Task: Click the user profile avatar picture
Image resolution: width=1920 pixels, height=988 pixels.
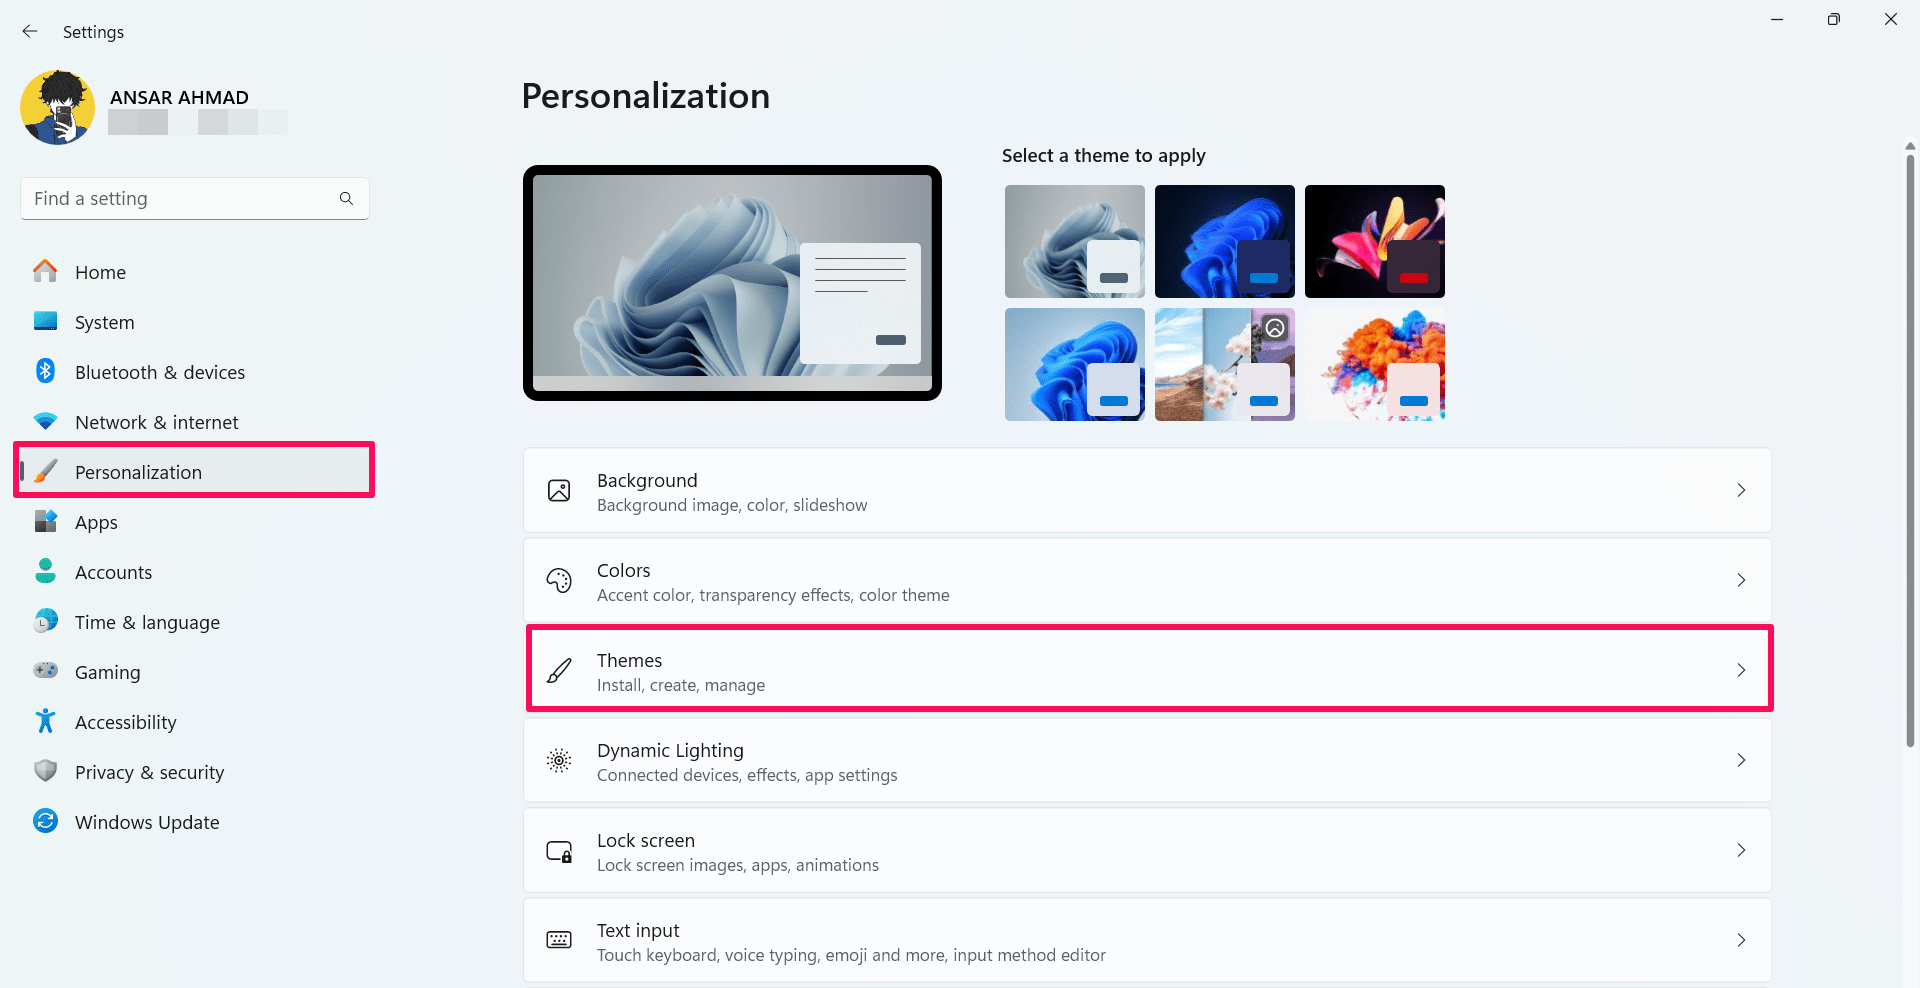Action: [58, 108]
